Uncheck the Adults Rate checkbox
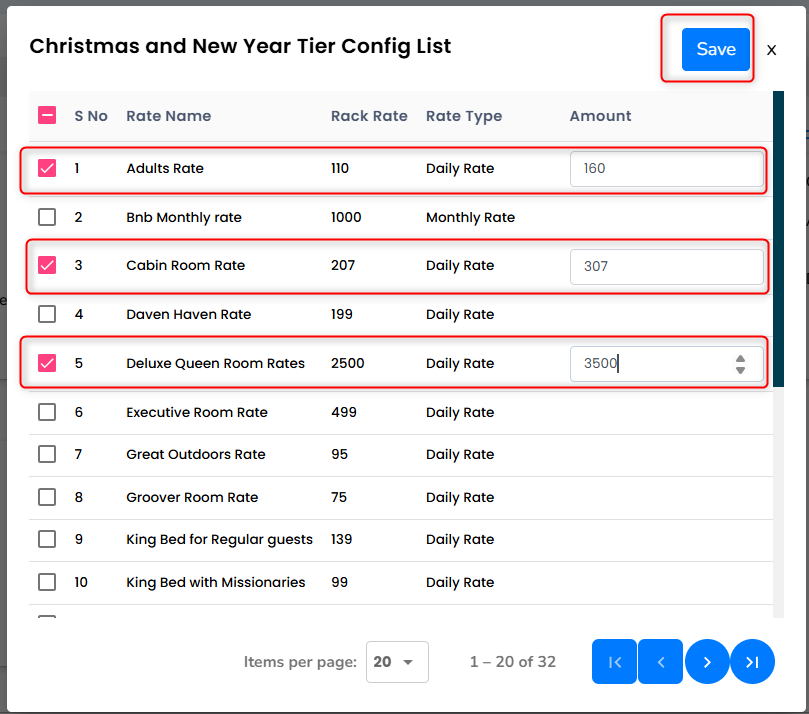This screenshot has height=714, width=809. coord(47,168)
